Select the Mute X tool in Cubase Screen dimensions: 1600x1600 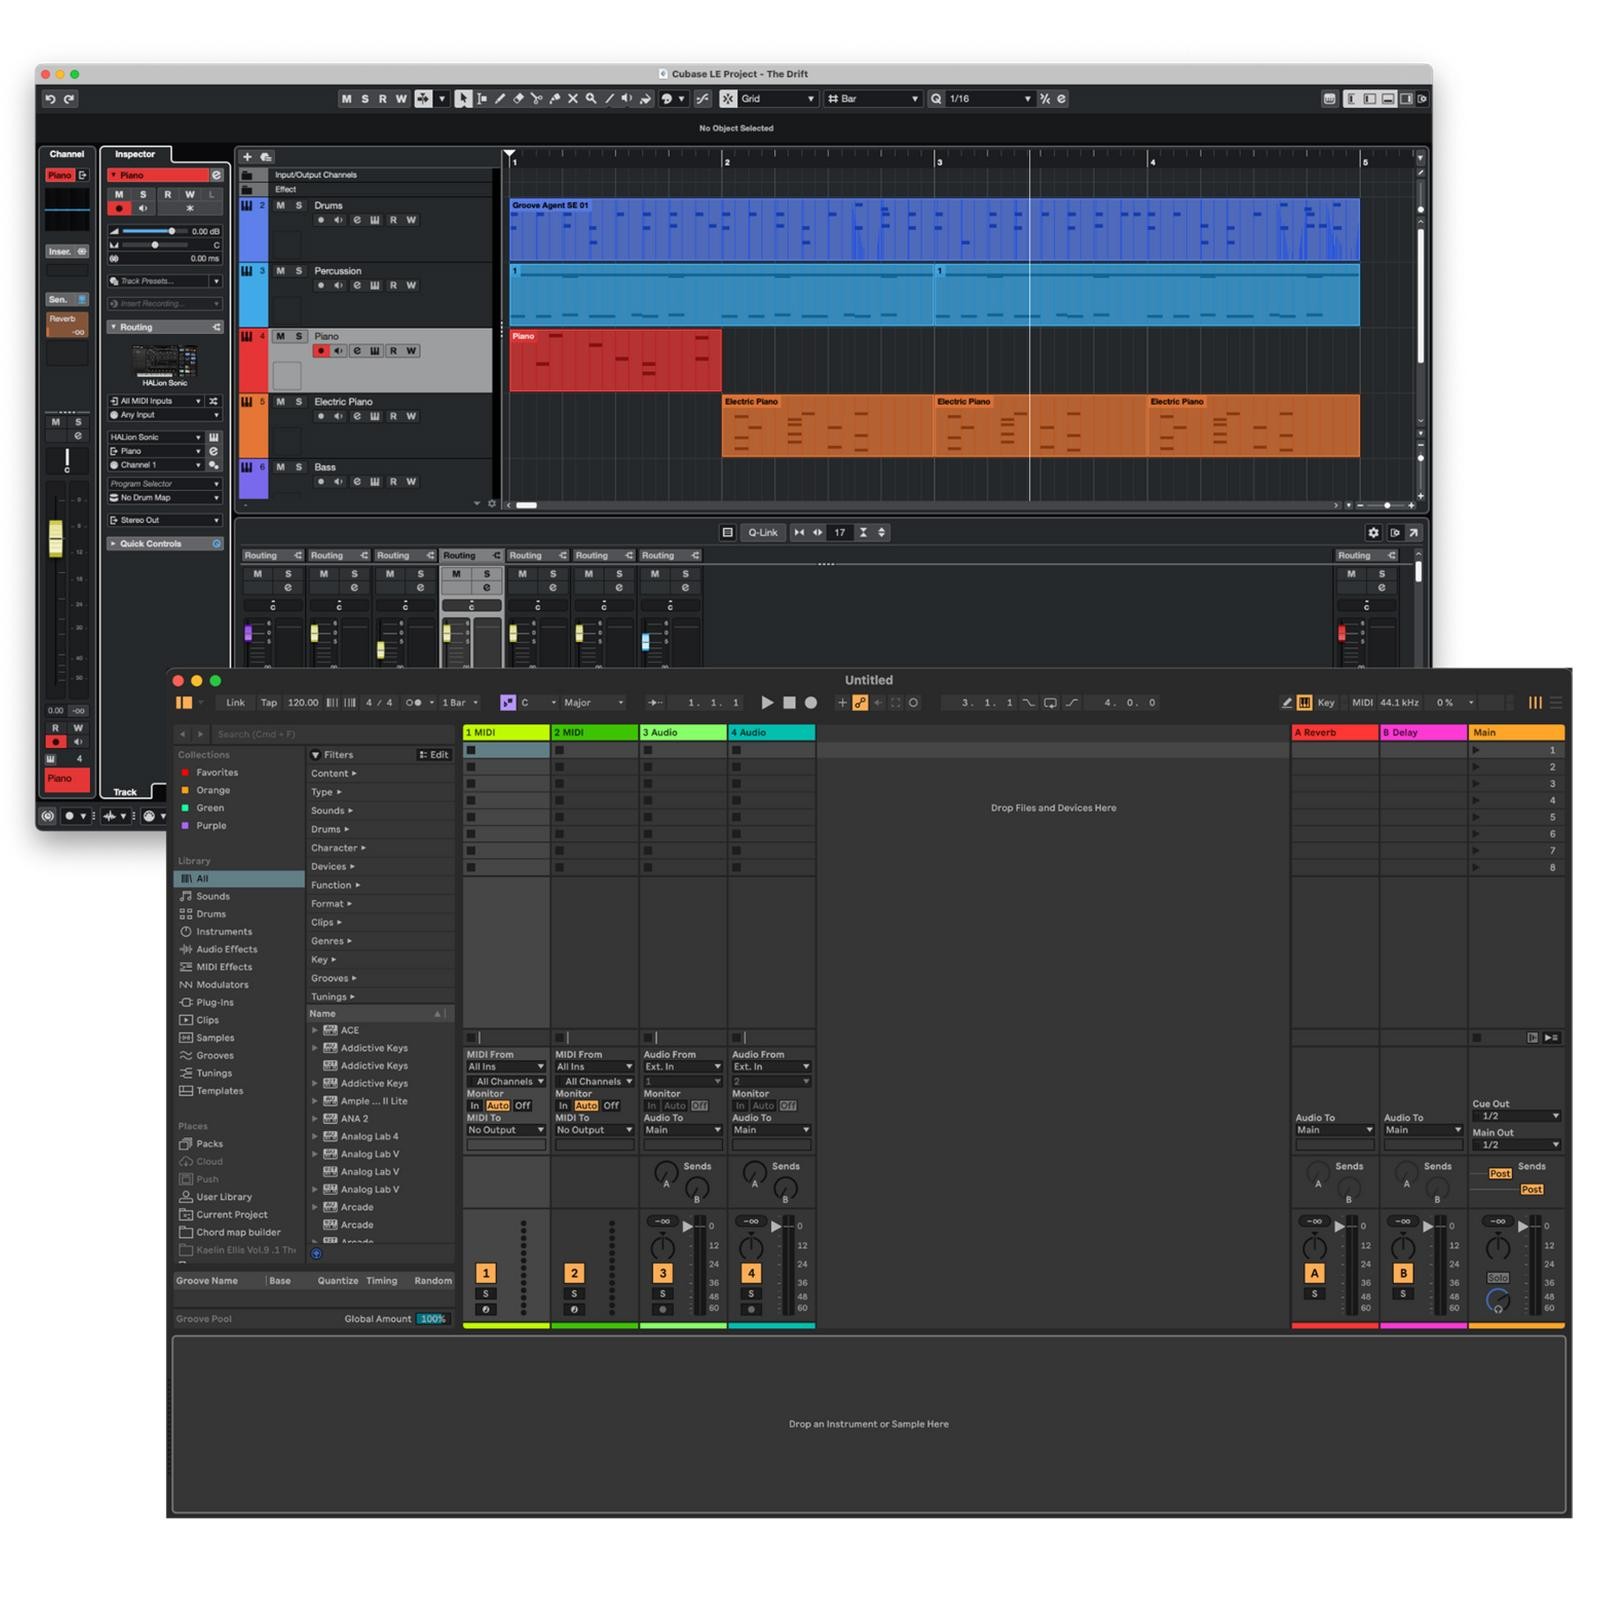573,99
